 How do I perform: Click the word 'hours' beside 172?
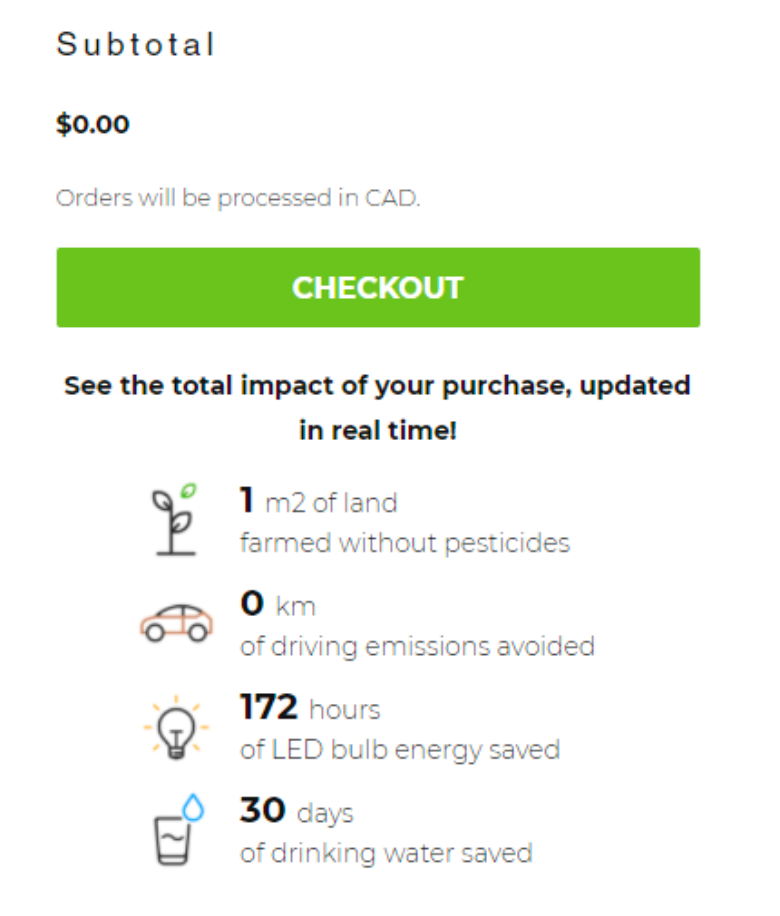click(x=345, y=710)
